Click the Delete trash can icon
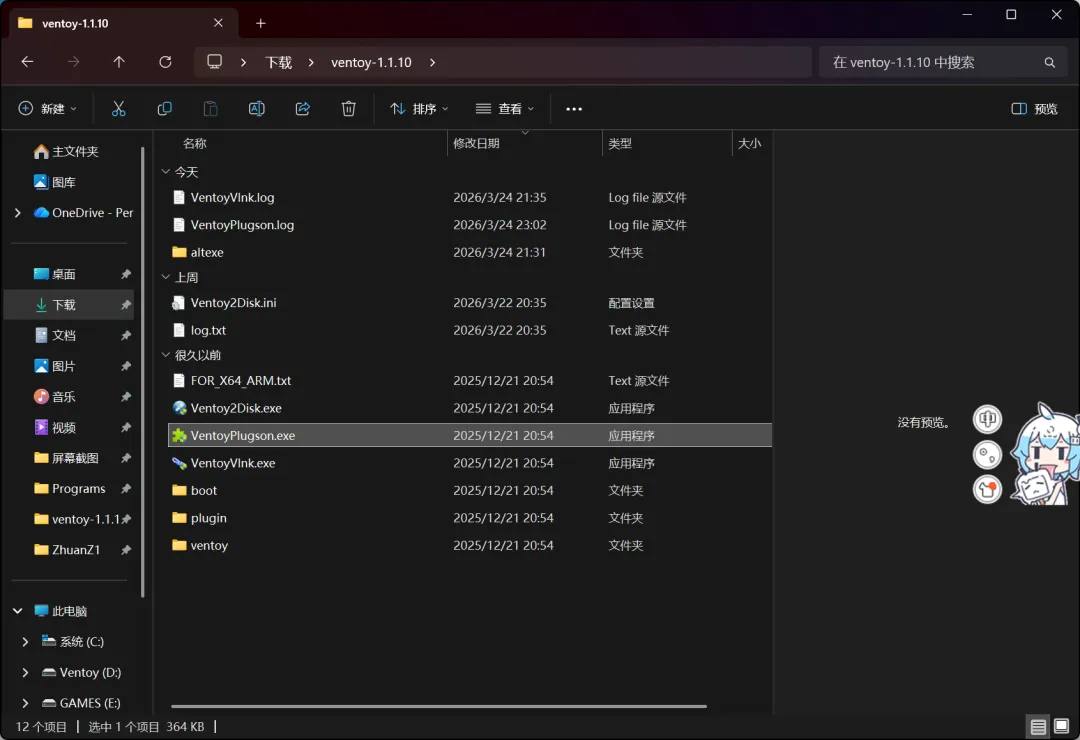Screen dimensions: 1080x740 [x=349, y=109]
